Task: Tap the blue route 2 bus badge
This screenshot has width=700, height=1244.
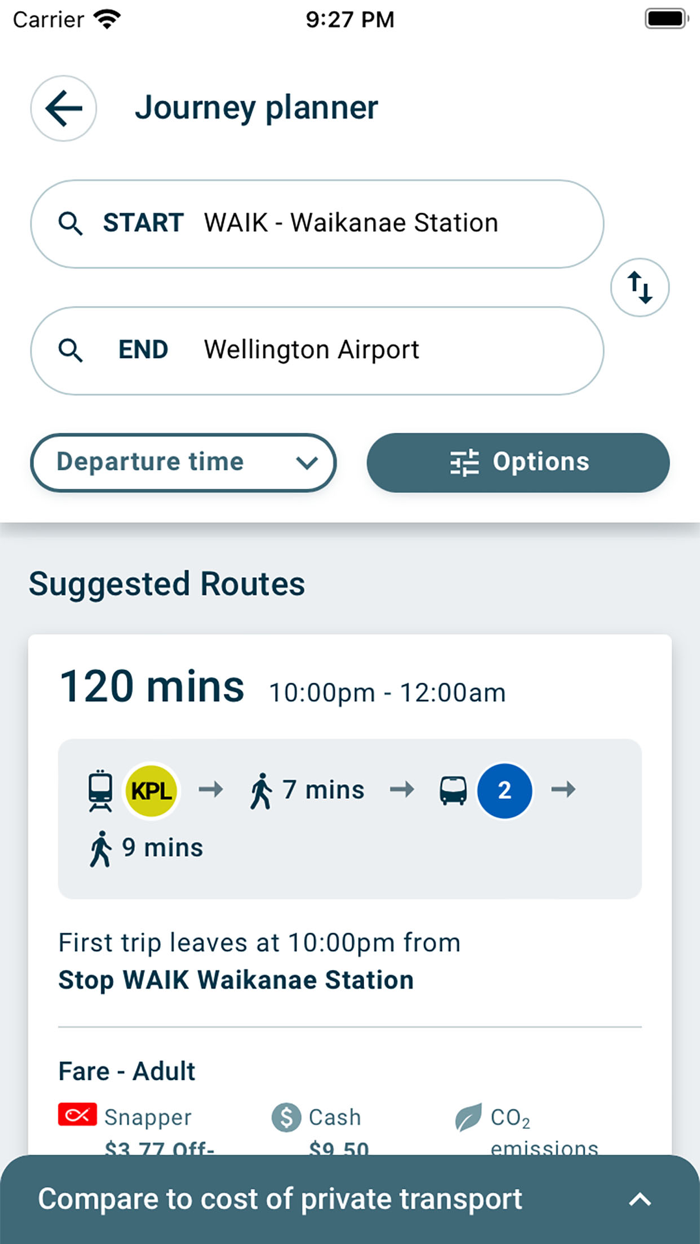Action: [x=505, y=790]
